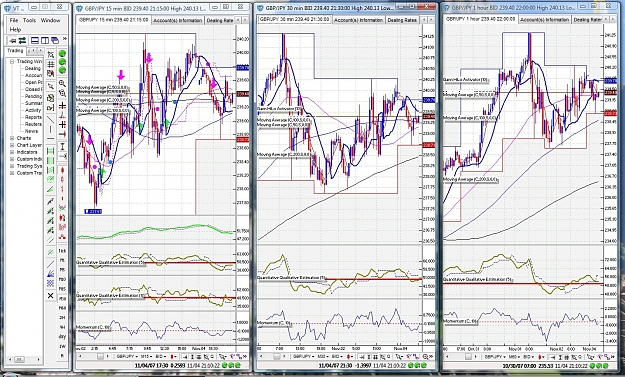Click the grid hash icon in vertical toolbar
Image resolution: width=625 pixels, height=377 pixels.
pos(51,64)
